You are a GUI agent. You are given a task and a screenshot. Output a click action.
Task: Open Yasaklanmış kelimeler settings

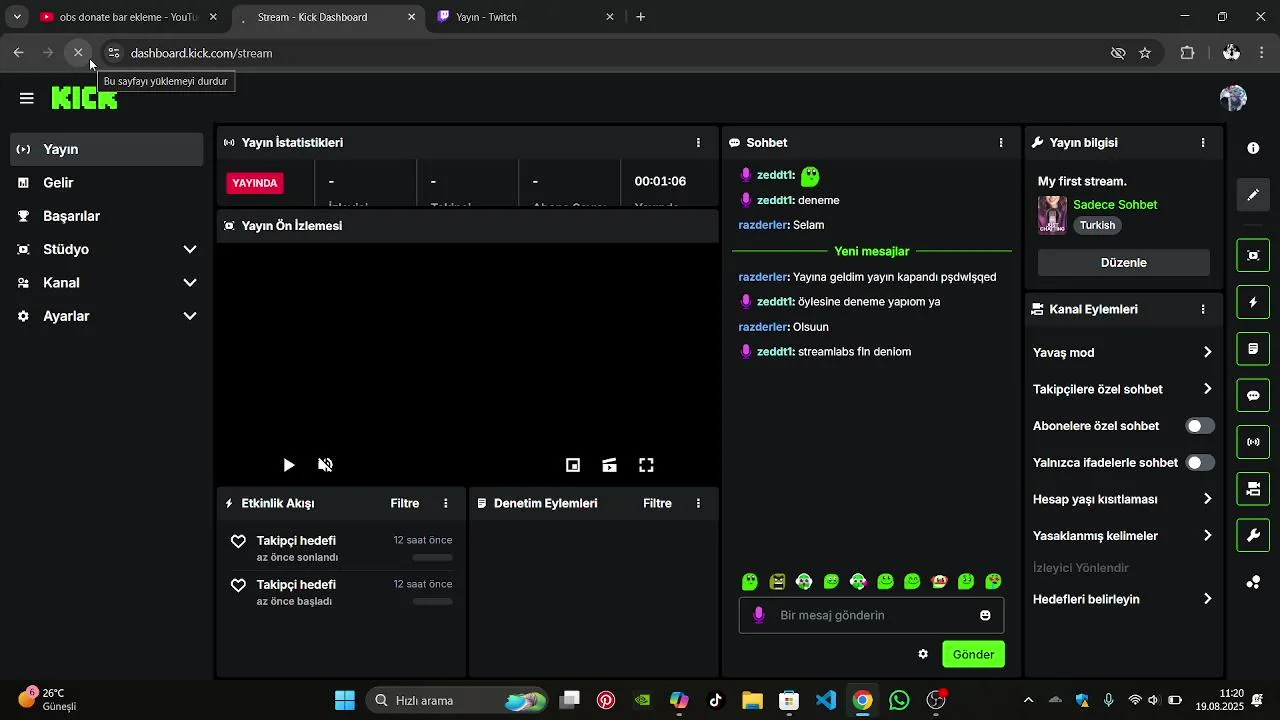point(1124,536)
